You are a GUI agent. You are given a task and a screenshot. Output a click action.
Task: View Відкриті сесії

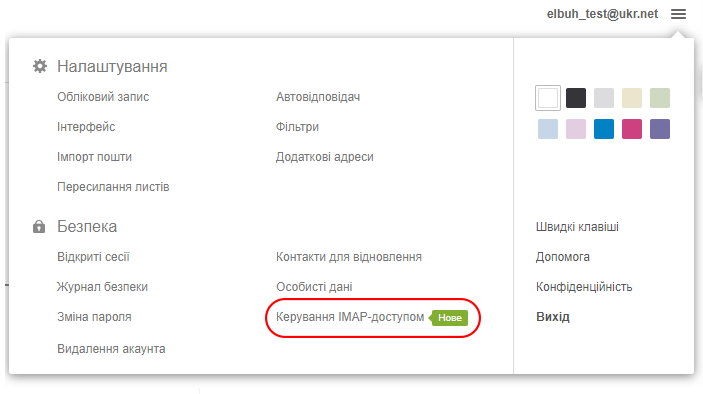pos(93,257)
